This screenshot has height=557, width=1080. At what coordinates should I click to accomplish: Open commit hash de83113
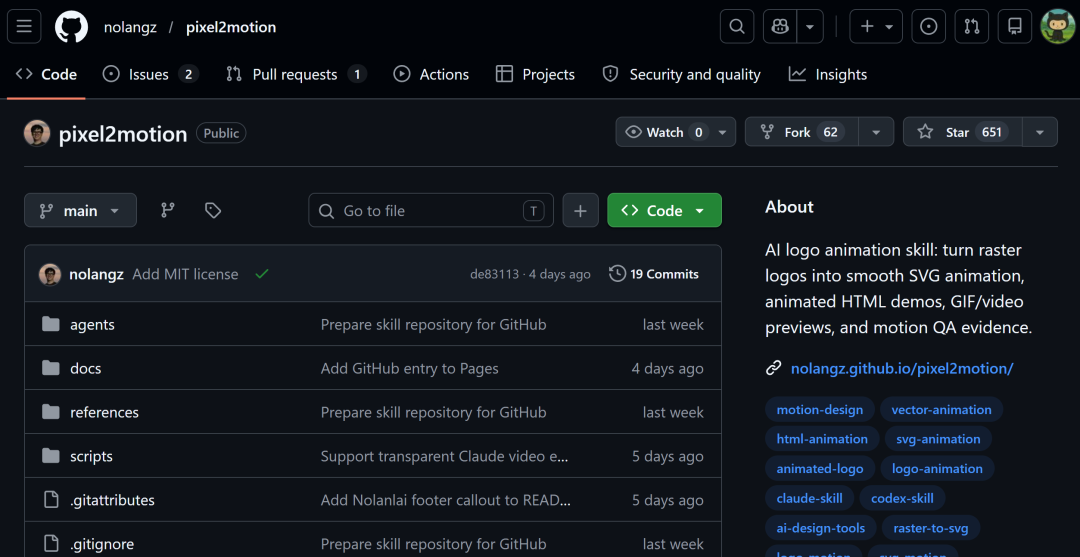tap(494, 275)
